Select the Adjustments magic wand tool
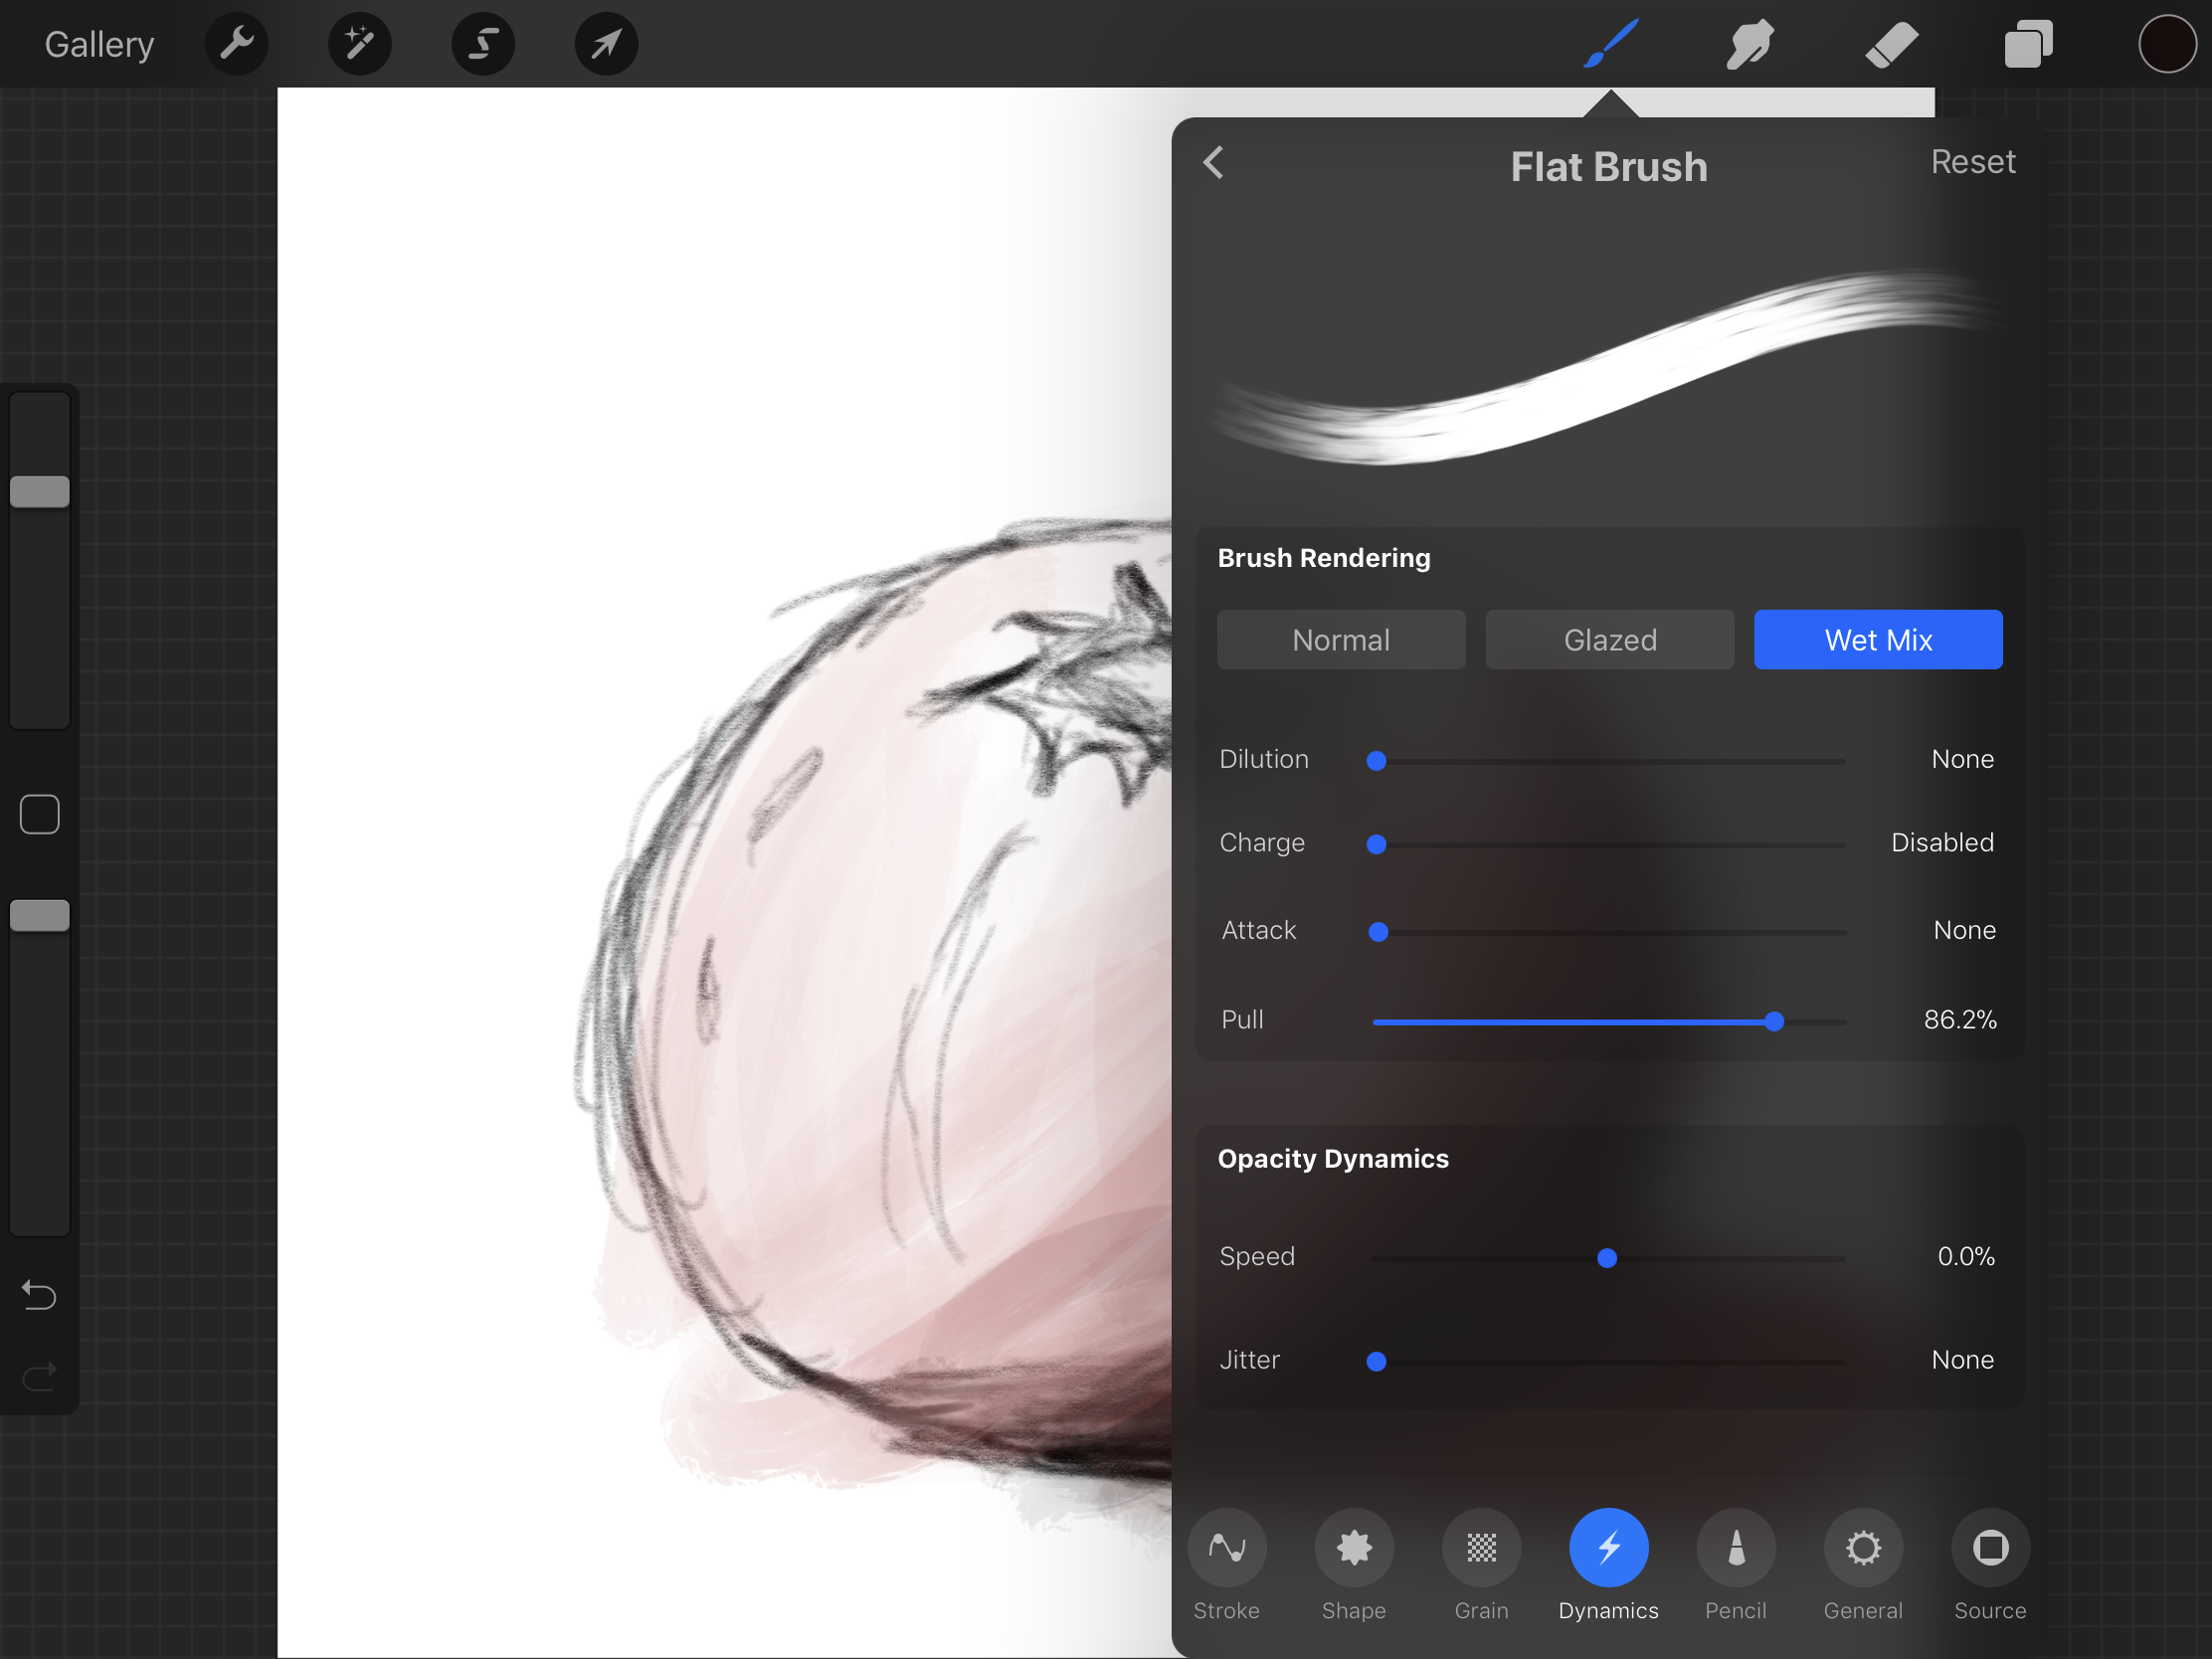Screen dimensions: 2212x1659 click(359, 43)
